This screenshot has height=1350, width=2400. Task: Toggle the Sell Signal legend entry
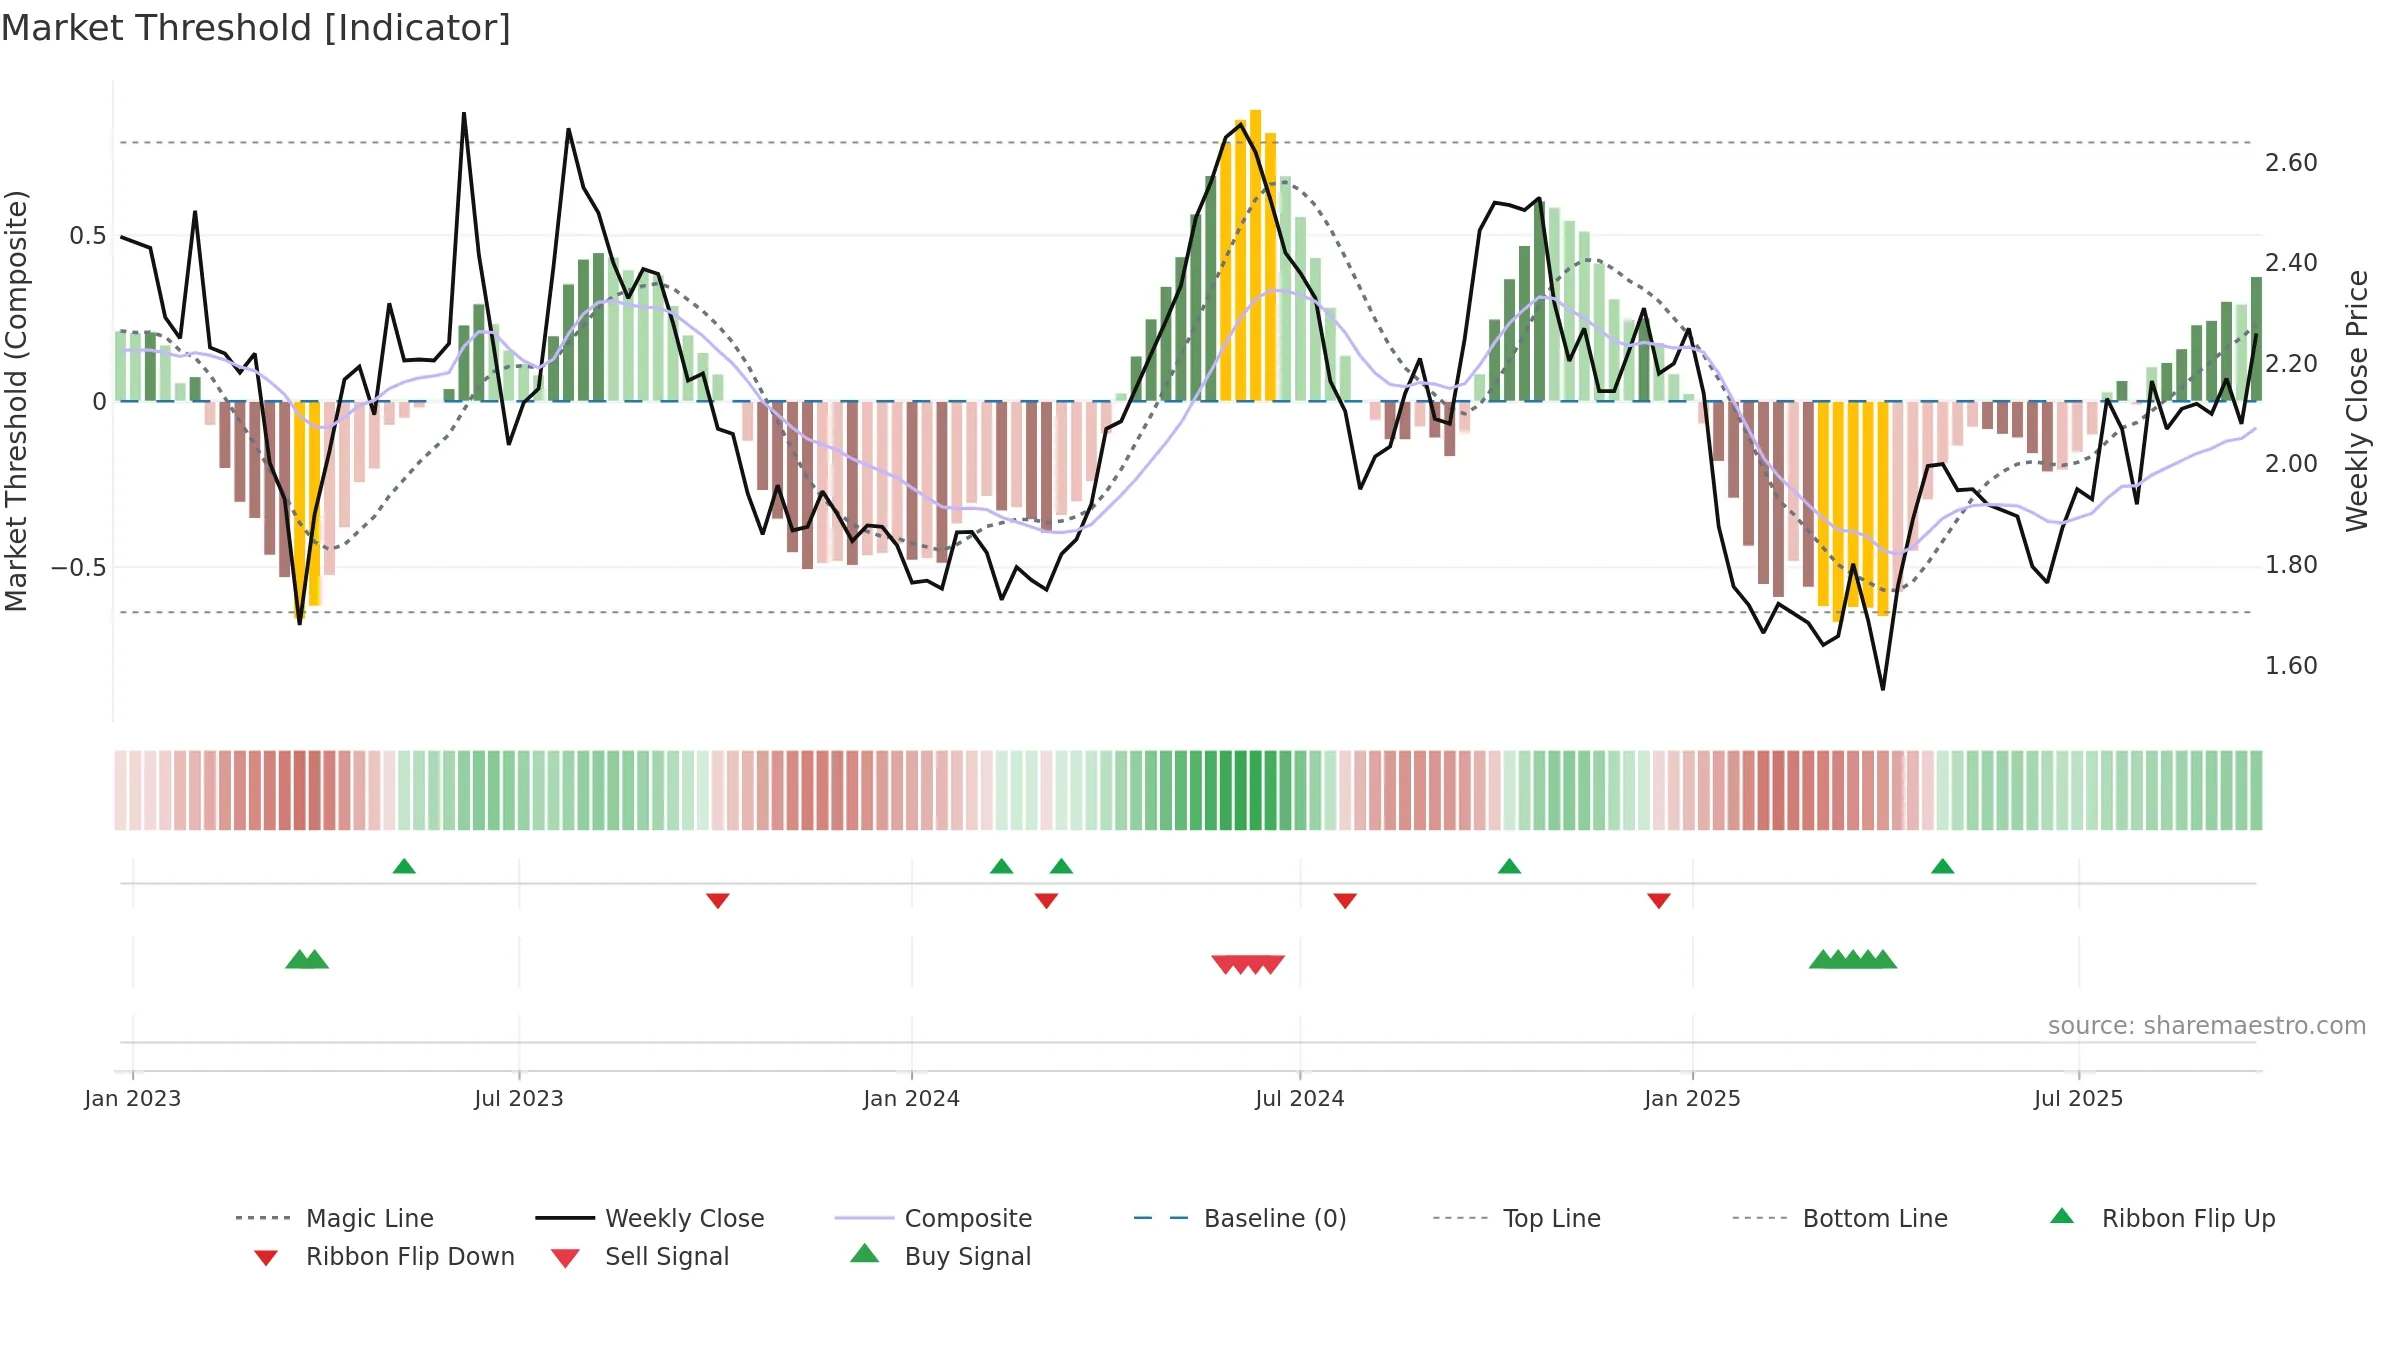click(640, 1256)
